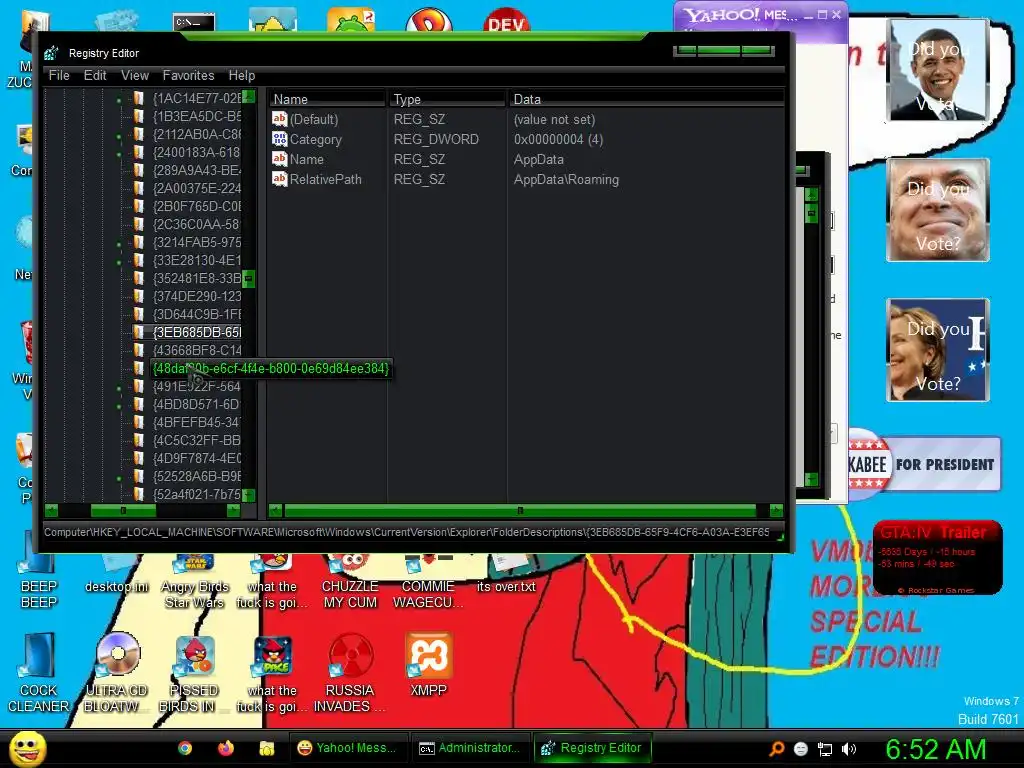Viewport: 1024px width, 768px height.
Task: Sort values by the Data column header
Action: [x=647, y=99]
